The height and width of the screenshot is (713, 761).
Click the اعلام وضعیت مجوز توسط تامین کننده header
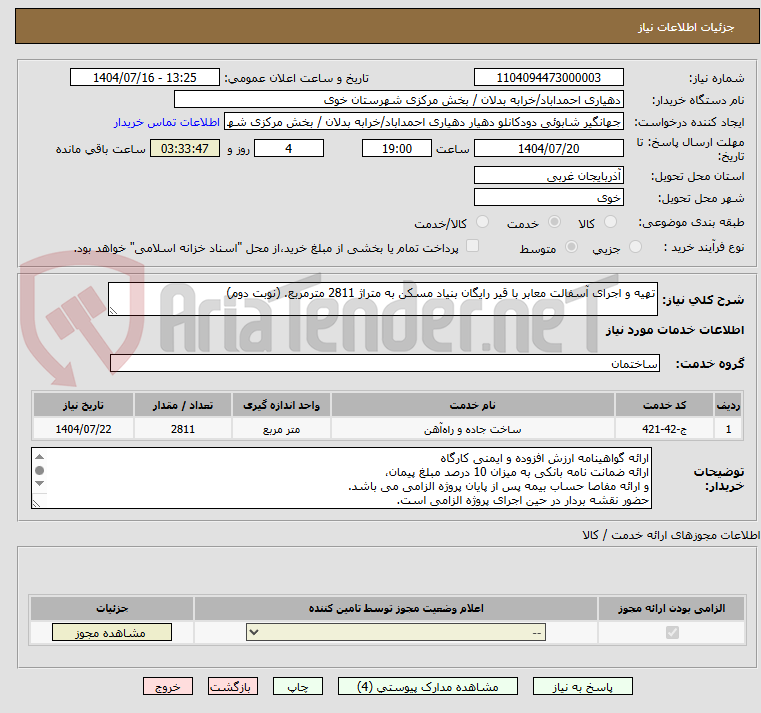point(396,609)
